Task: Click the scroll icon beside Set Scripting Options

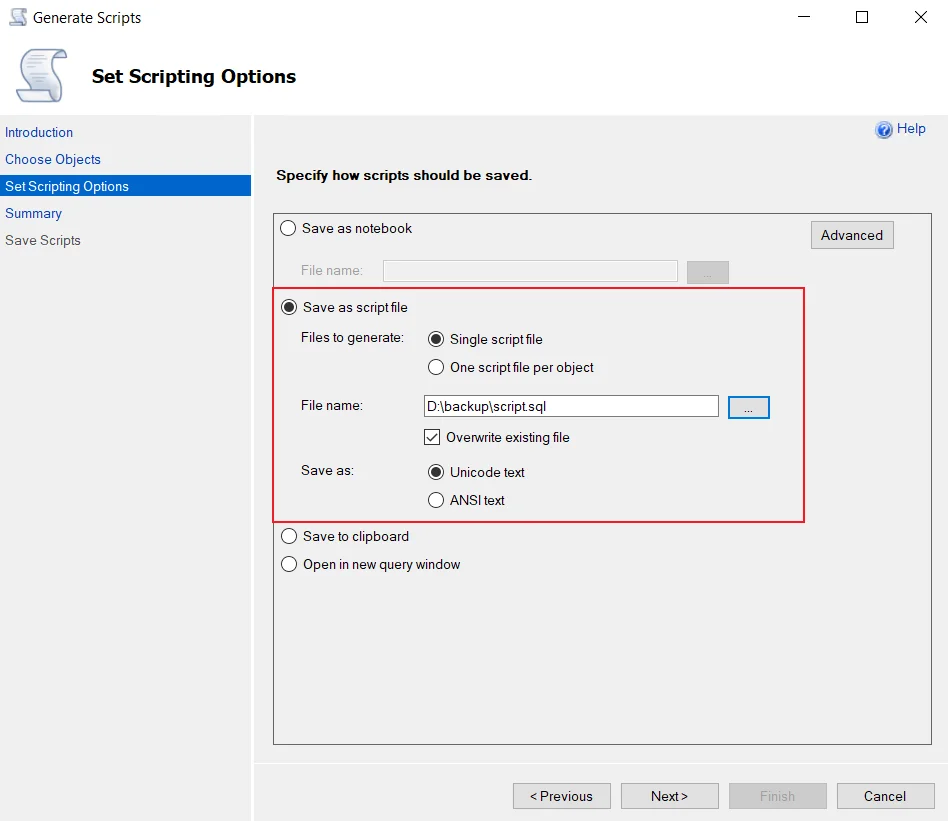Action: (x=42, y=76)
